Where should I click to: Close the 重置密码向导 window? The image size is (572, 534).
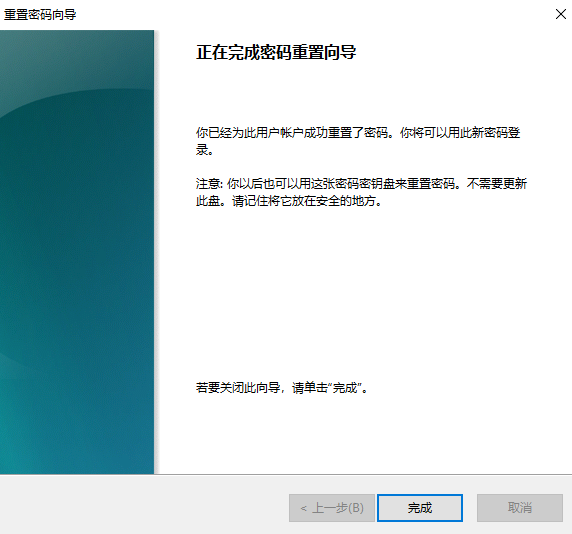561,14
